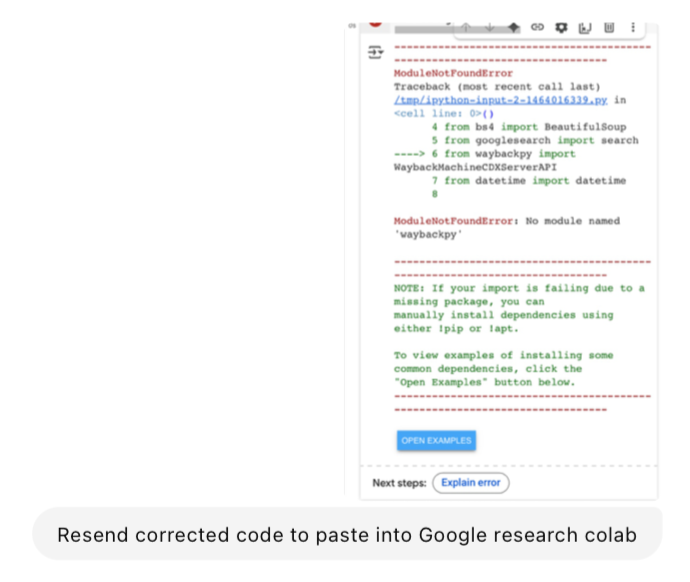Click the OPEN EXAMPLES button
This screenshot has width=690, height=582.
coord(436,440)
